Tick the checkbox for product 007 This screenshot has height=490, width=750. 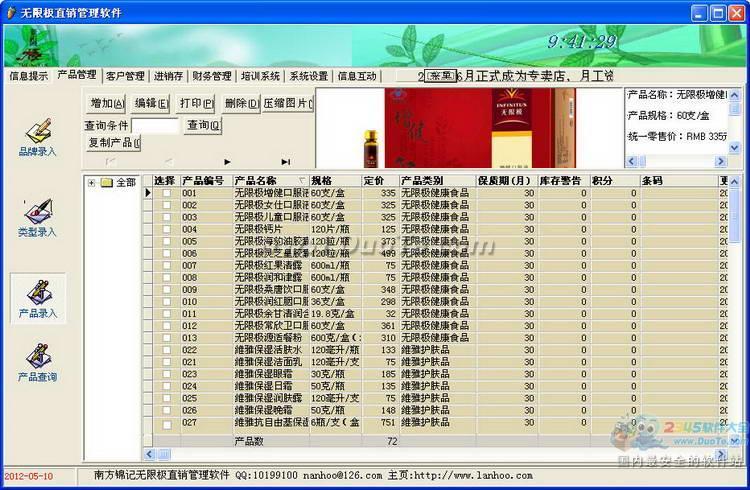[x=166, y=265]
